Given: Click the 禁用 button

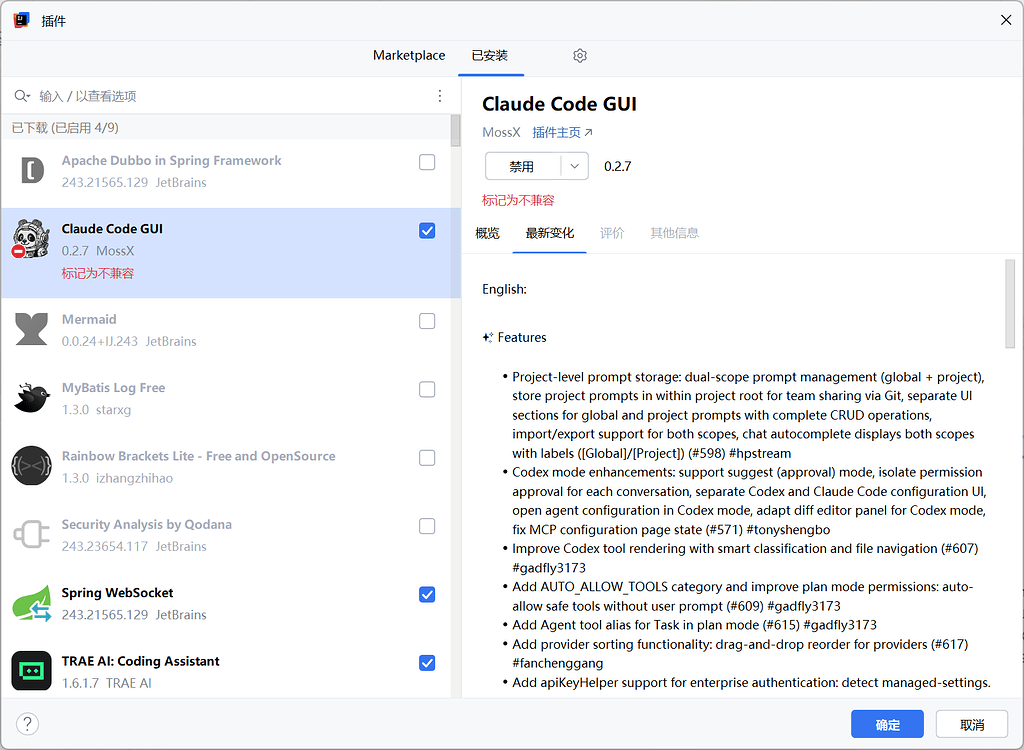Looking at the screenshot, I should pos(522,166).
